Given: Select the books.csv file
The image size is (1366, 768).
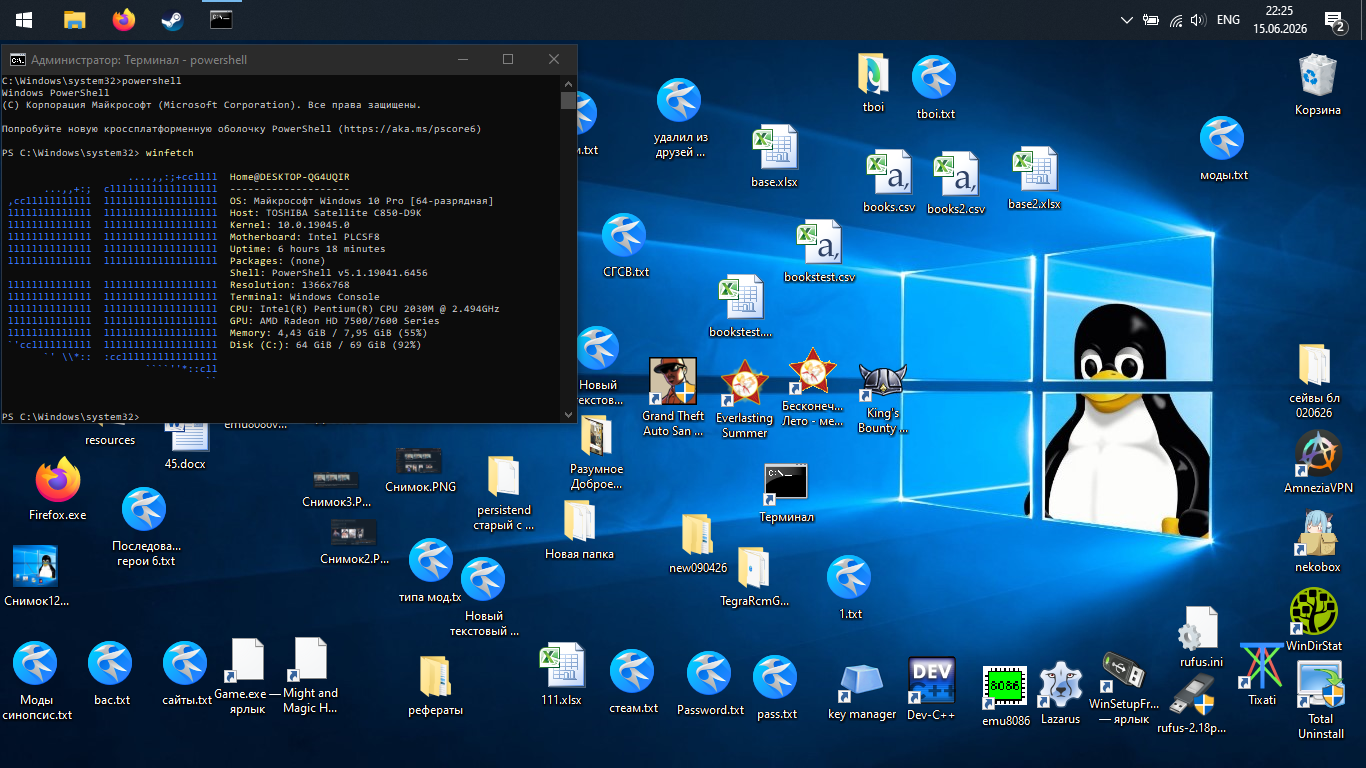Looking at the screenshot, I should coord(889,182).
